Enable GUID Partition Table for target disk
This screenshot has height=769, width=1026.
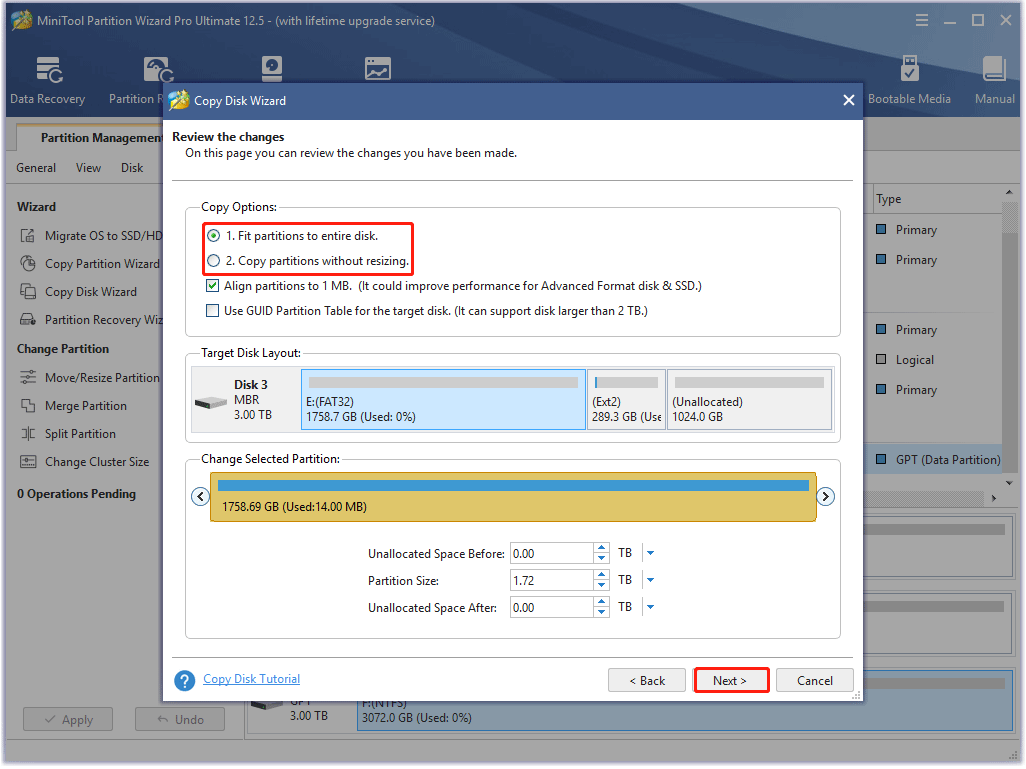[x=212, y=310]
